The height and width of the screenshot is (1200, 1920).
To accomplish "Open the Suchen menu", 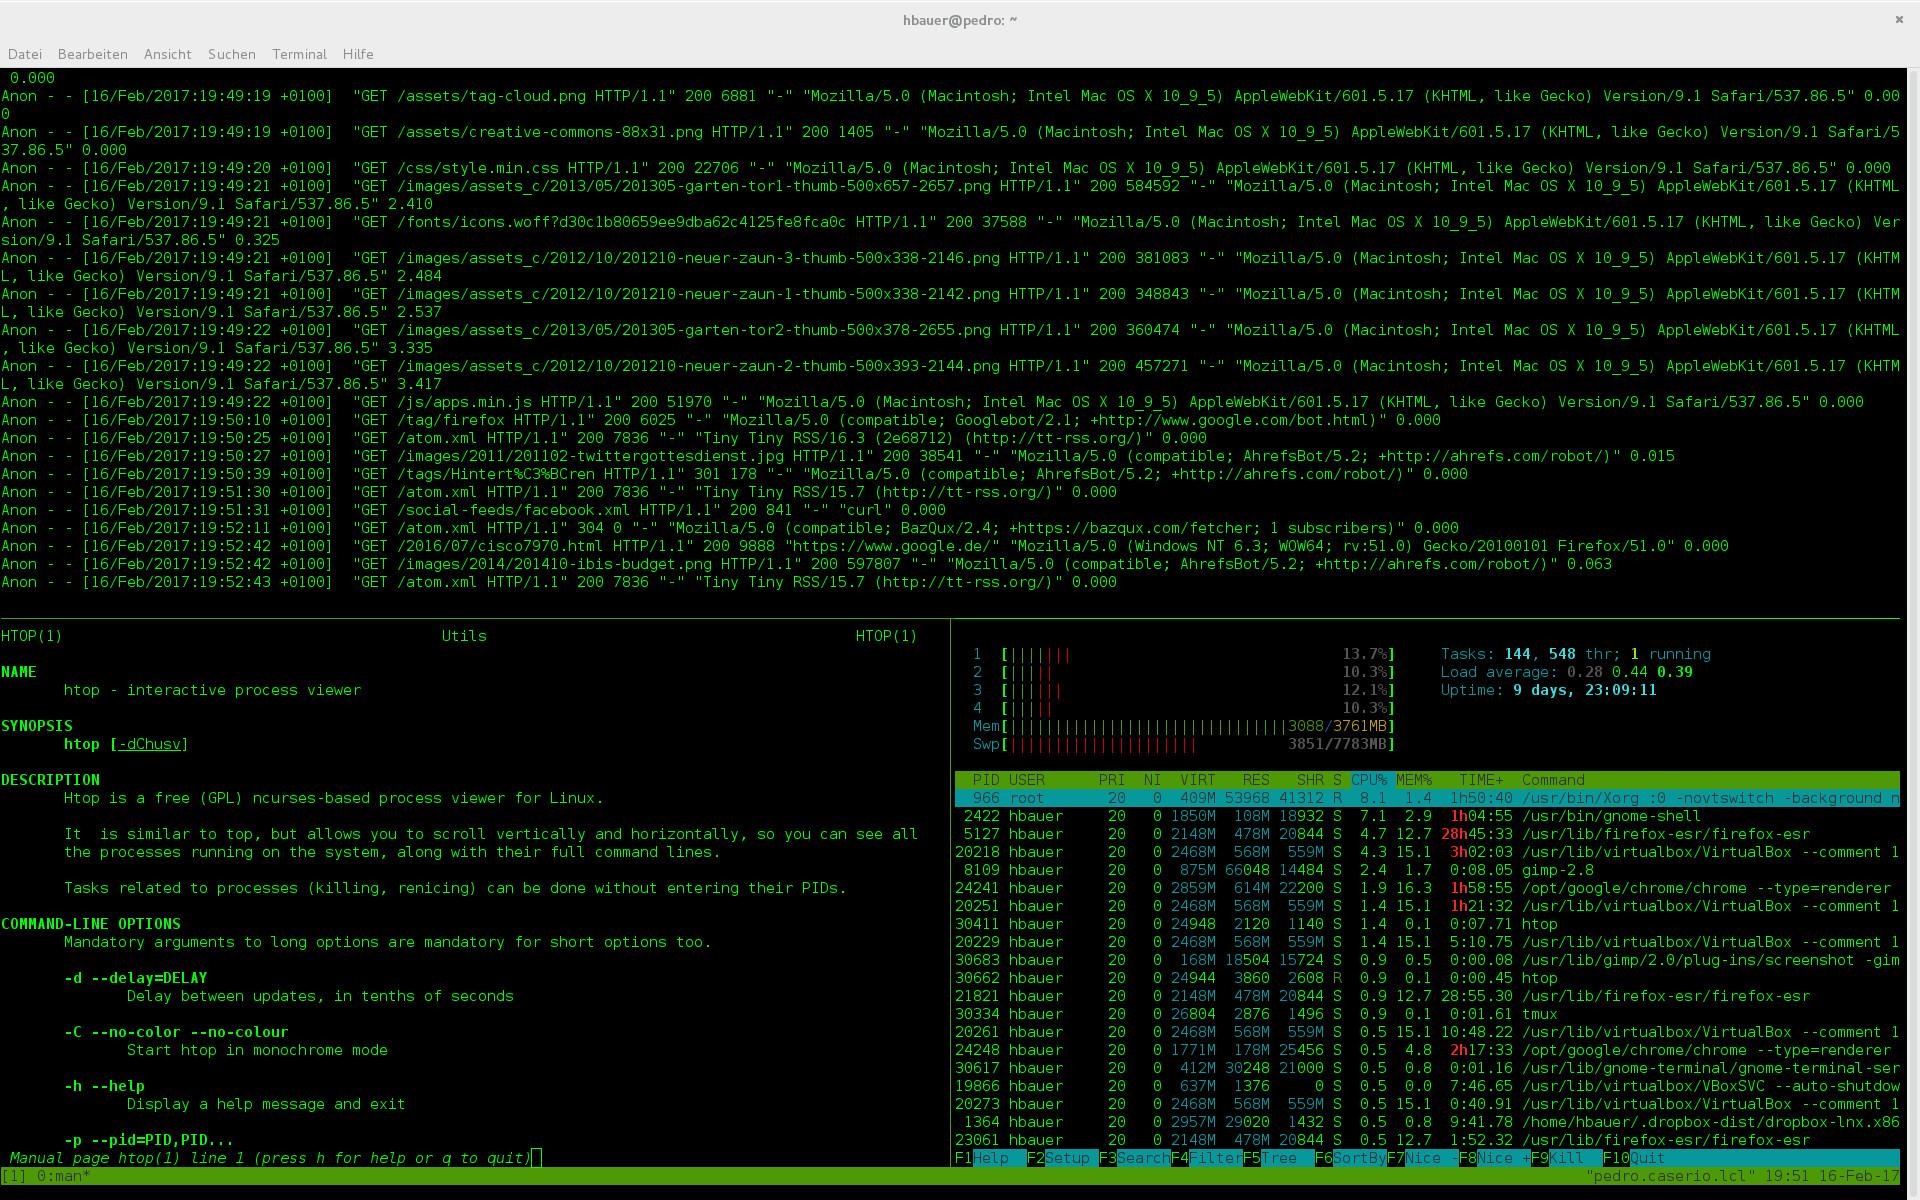I will (231, 54).
